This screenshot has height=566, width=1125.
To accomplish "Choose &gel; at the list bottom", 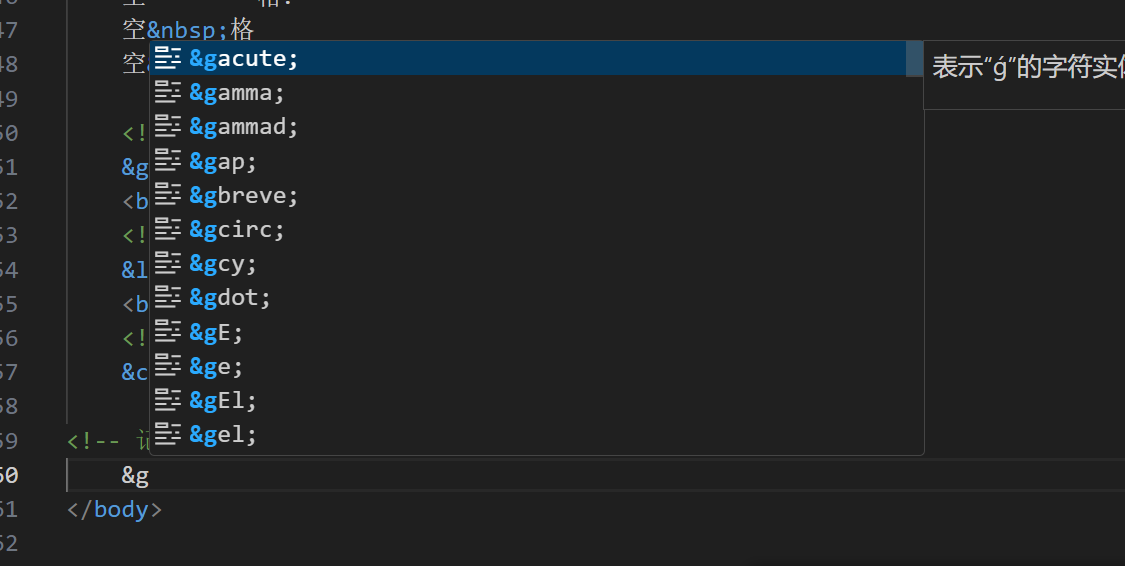I will point(536,434).
